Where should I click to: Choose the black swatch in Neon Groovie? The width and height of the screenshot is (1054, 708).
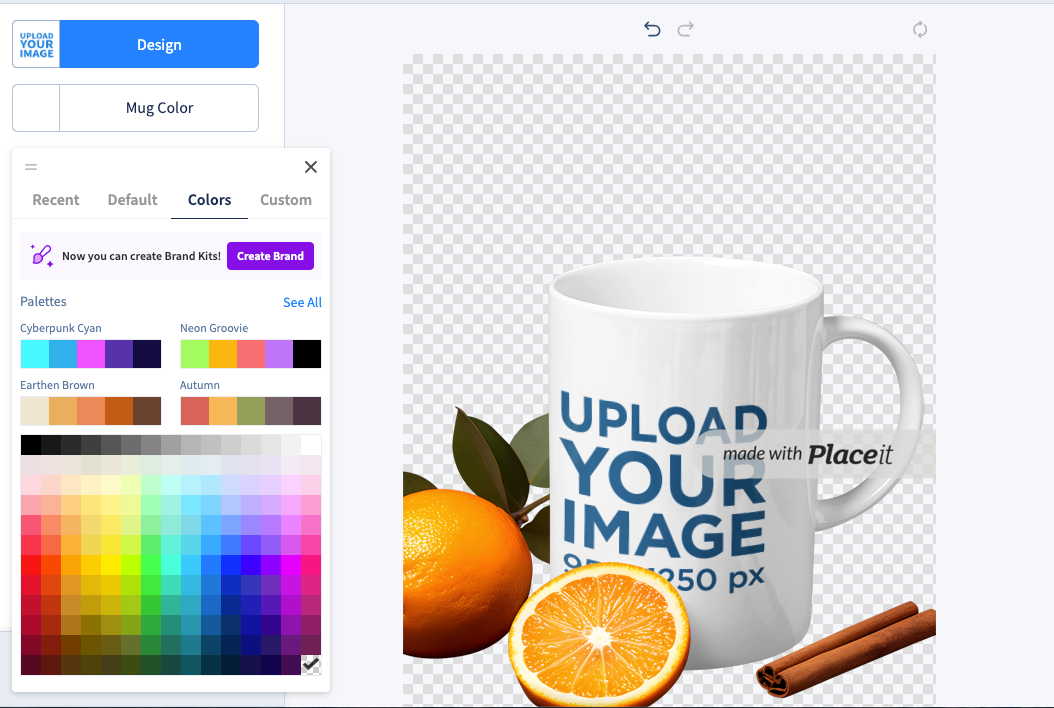click(x=307, y=354)
